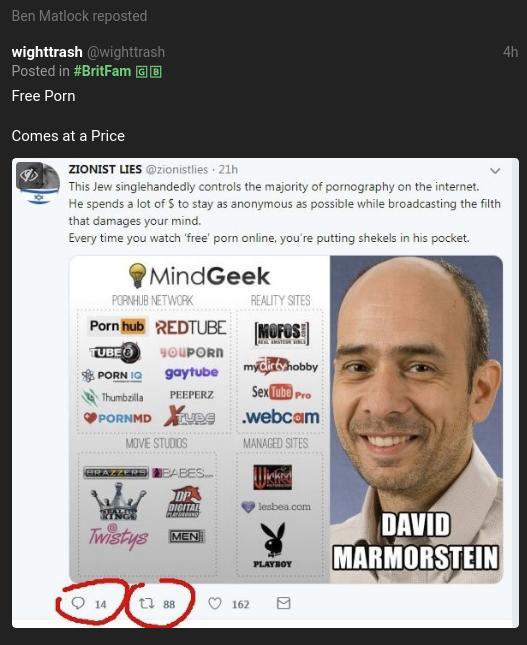Click the like count 162
This screenshot has height=645, width=527.
(x=241, y=604)
